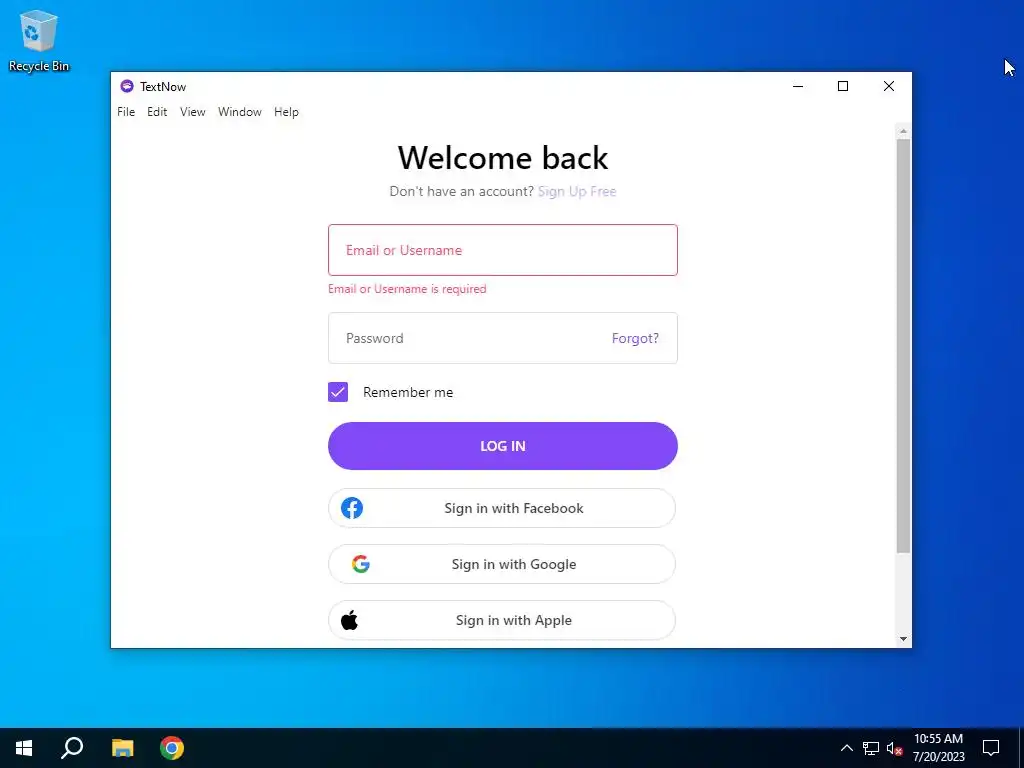Viewport: 1024px width, 768px height.
Task: Show hidden system tray icons
Action: pyautogui.click(x=846, y=748)
